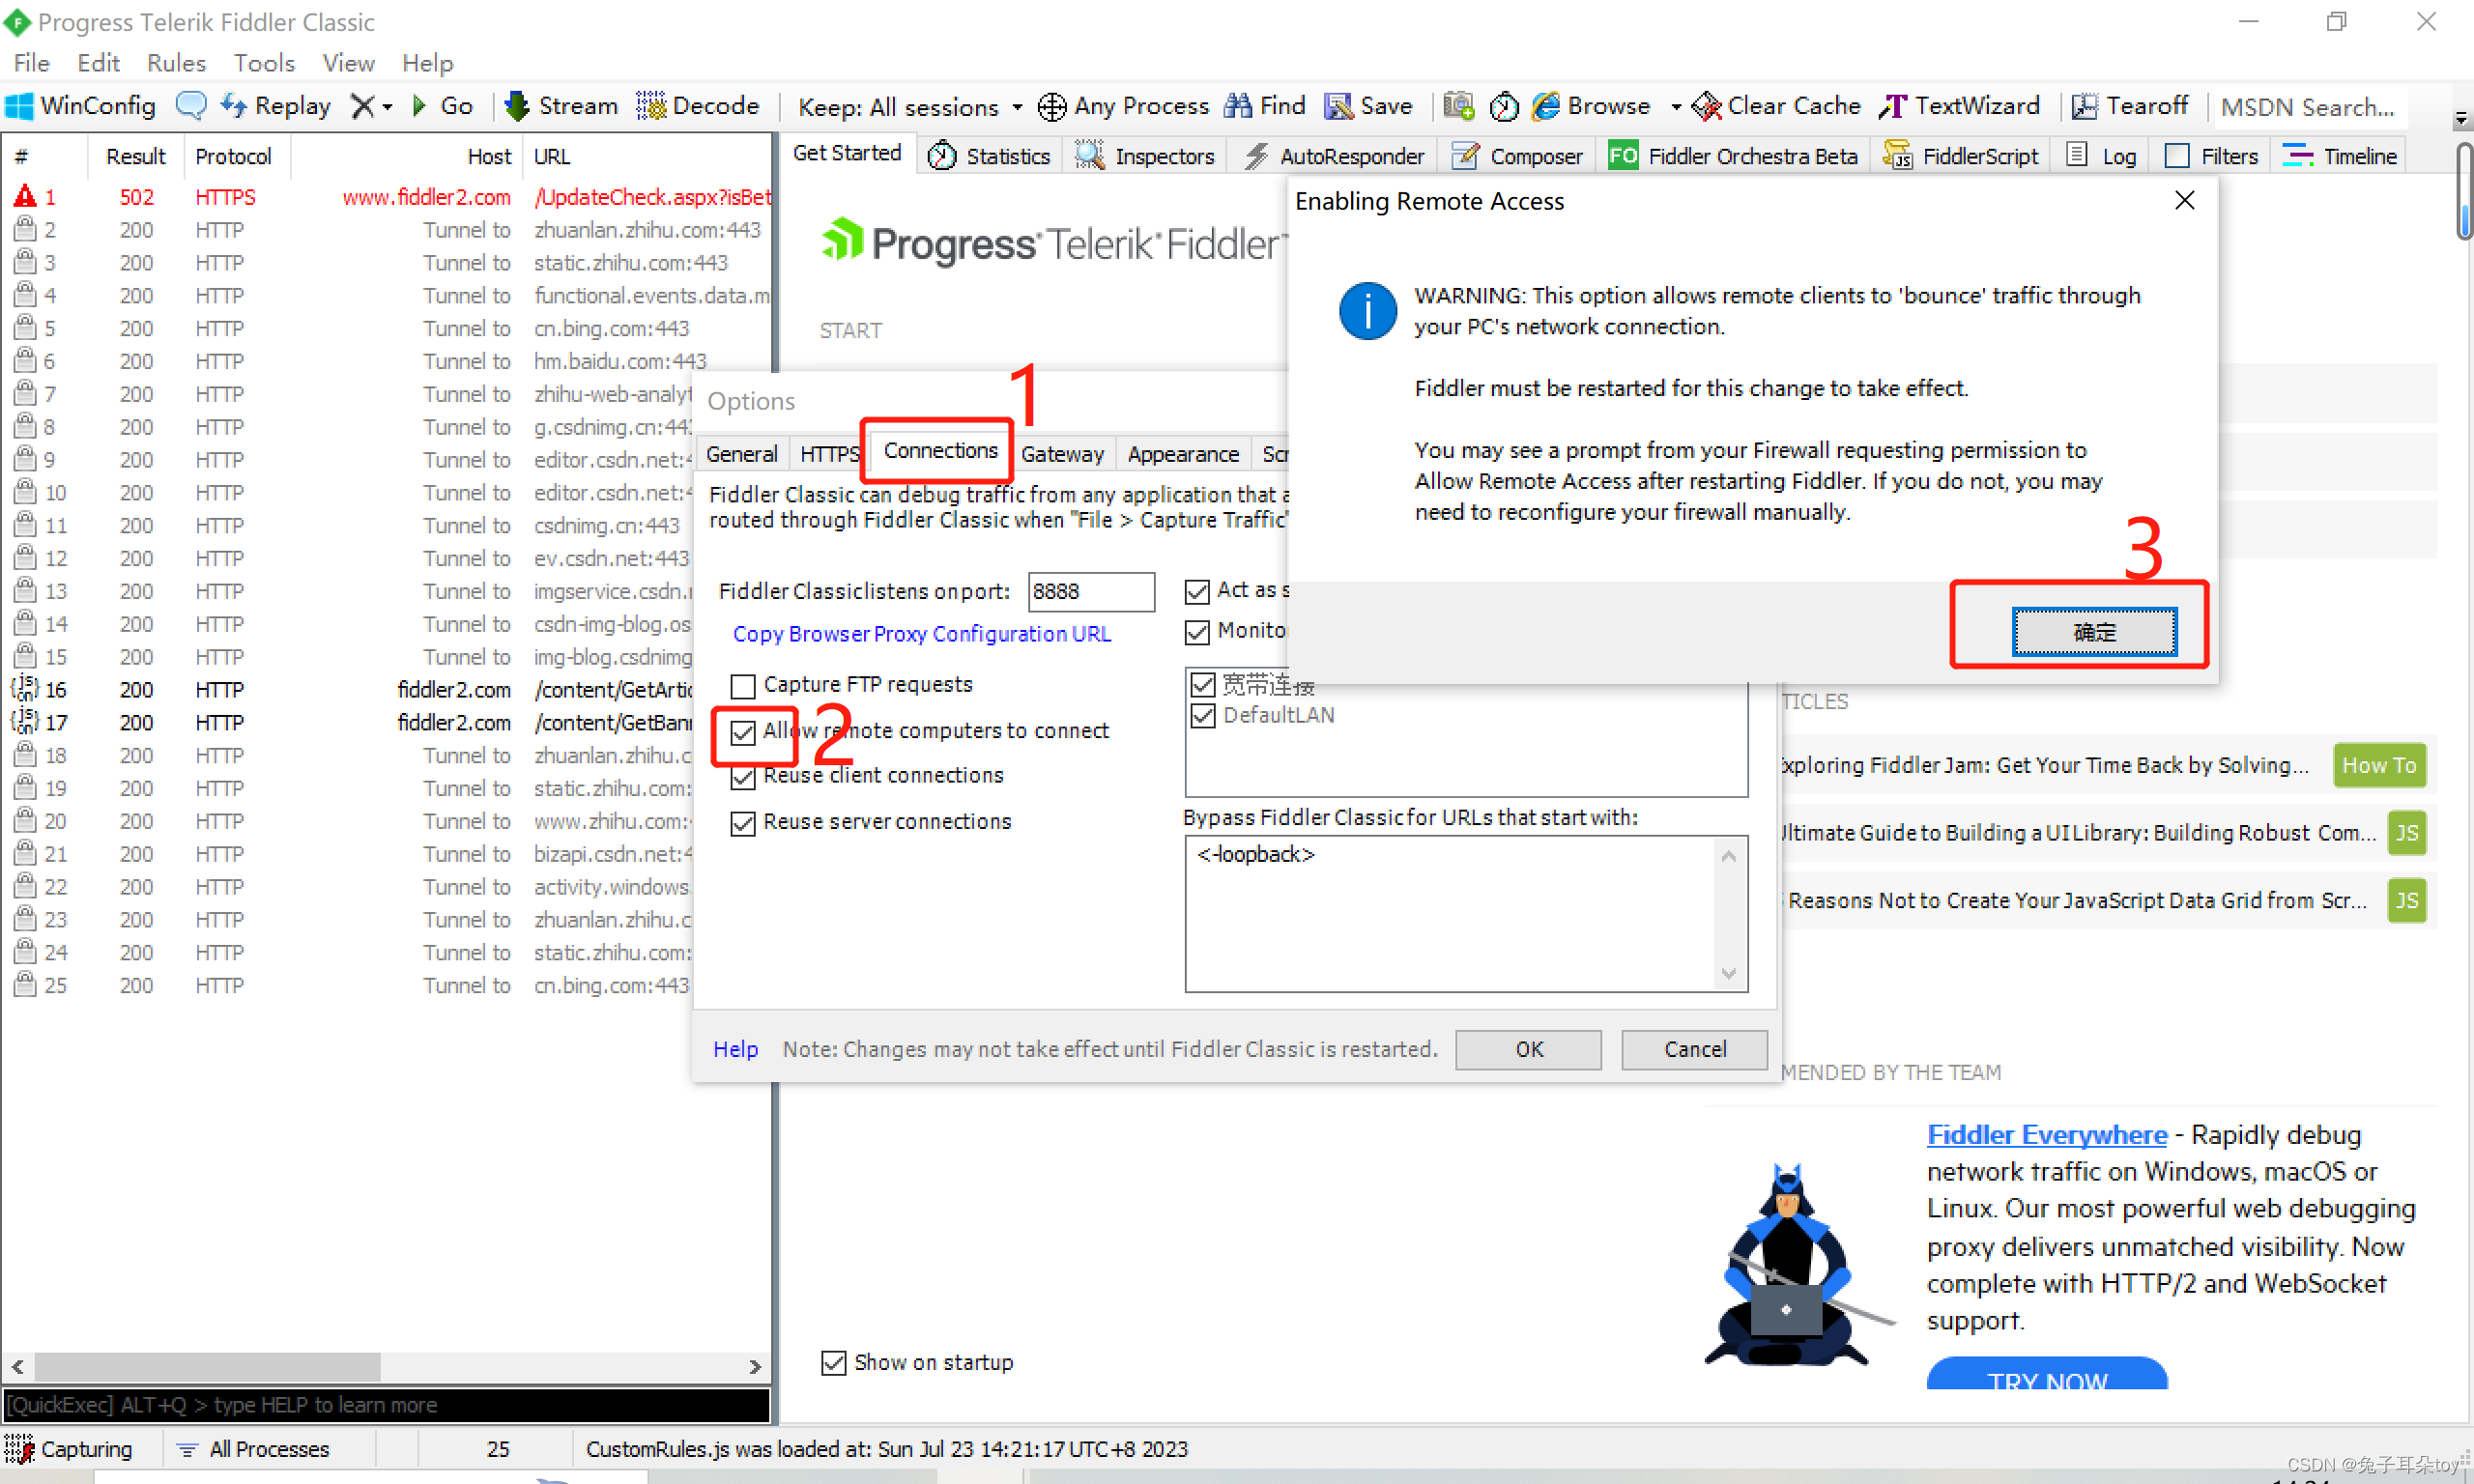Viewport: 2474px width, 1484px height.
Task: Select the Filters tab
Action: 2222,156
